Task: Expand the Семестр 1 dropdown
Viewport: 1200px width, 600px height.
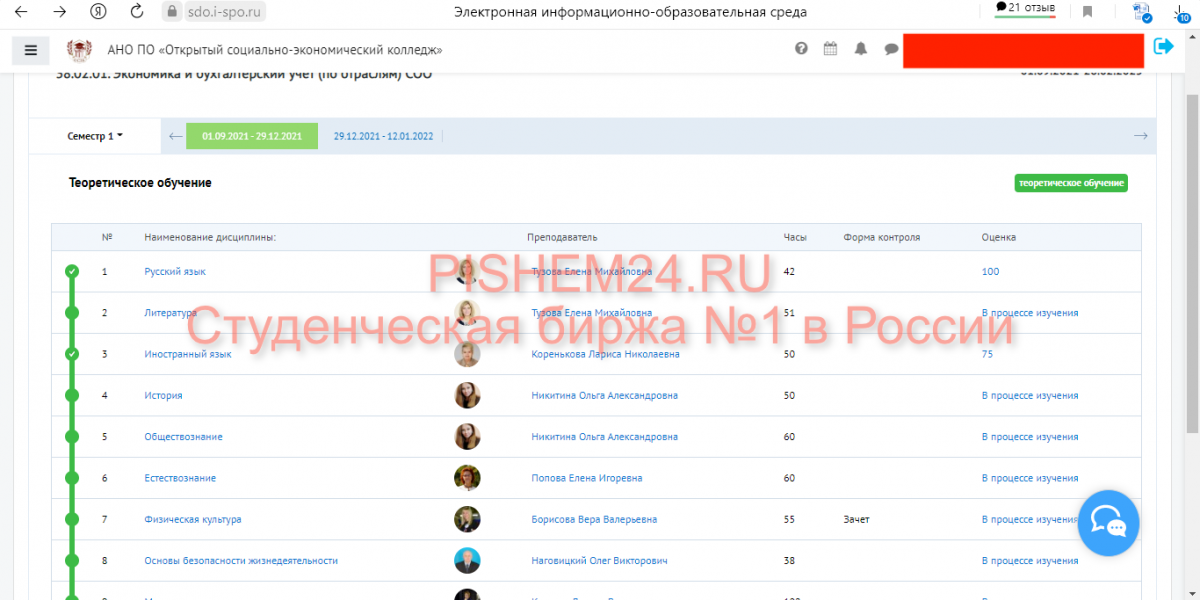Action: pos(95,136)
